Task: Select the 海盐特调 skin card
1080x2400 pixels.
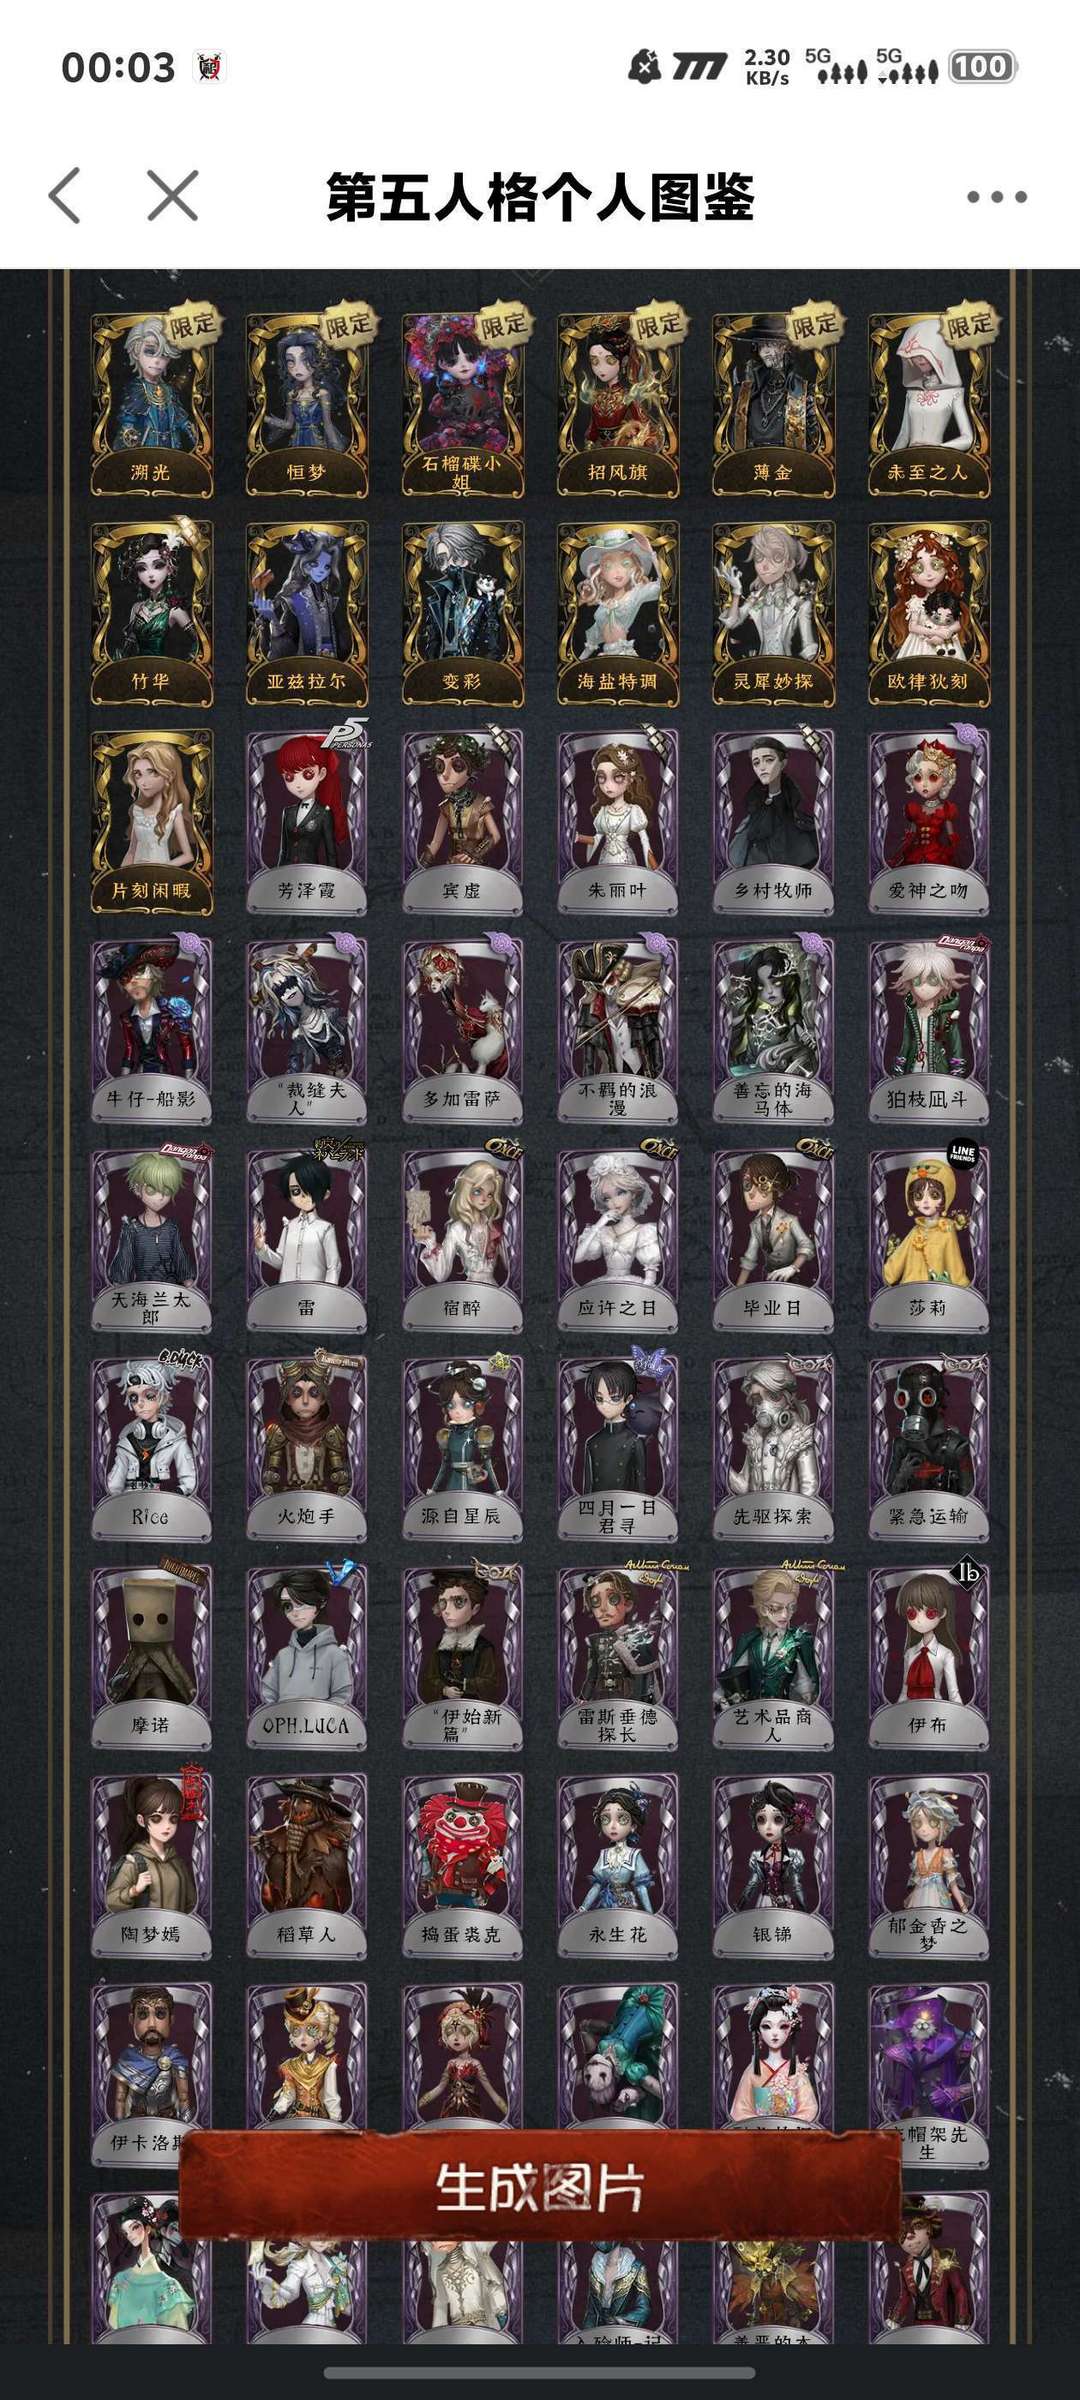Action: pyautogui.click(x=618, y=613)
